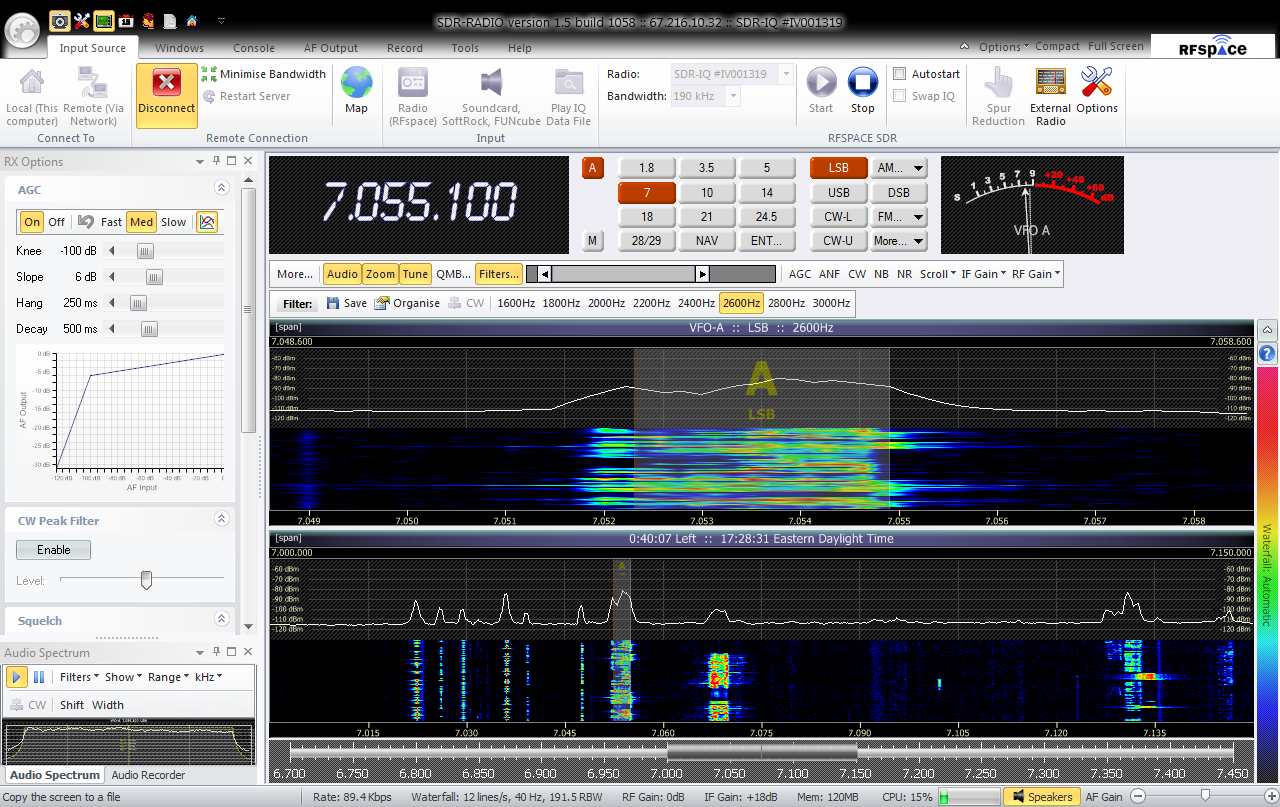Click the Minimise Bandwidth icon

(210, 74)
